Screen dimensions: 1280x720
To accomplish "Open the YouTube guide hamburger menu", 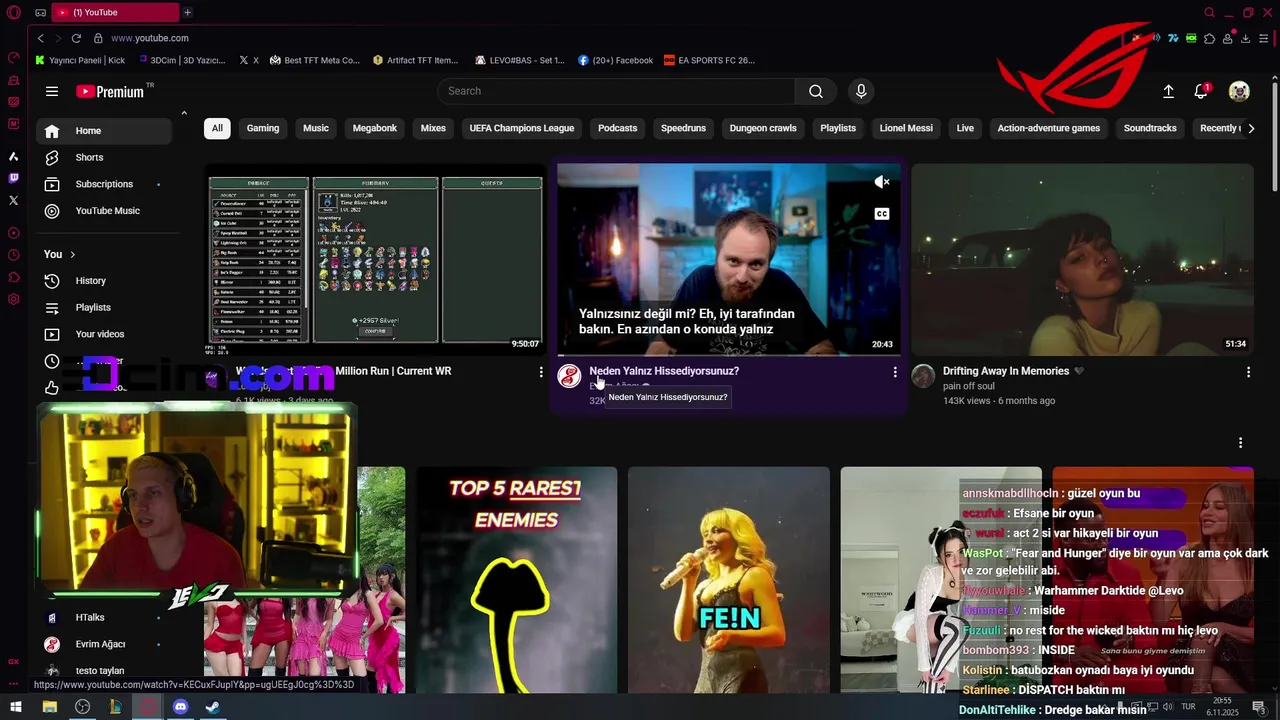I will pyautogui.click(x=52, y=91).
